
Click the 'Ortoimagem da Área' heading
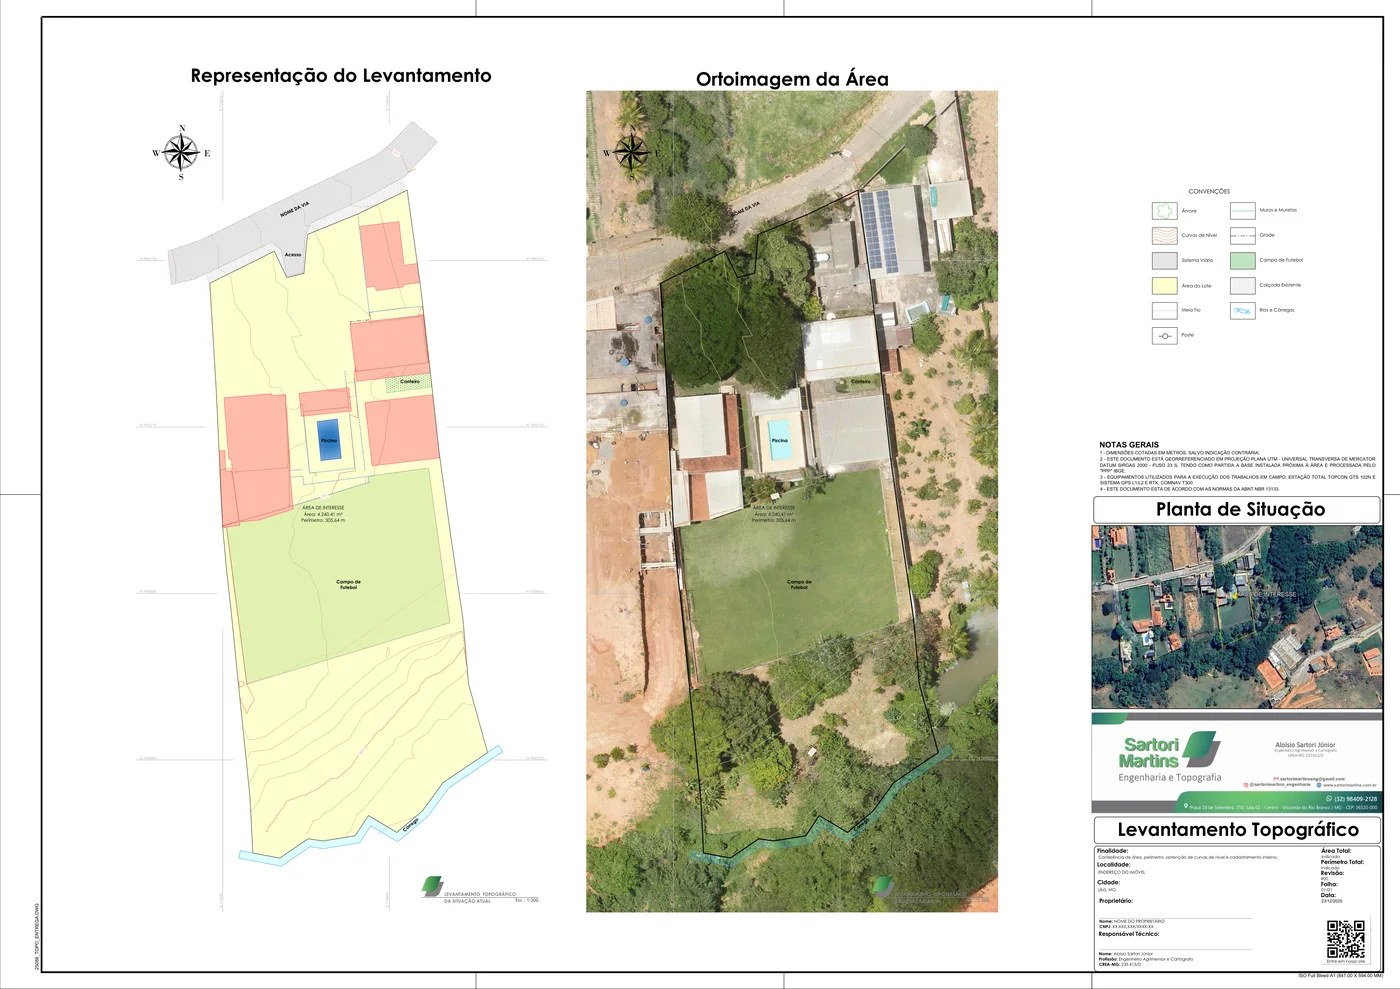[x=792, y=79]
